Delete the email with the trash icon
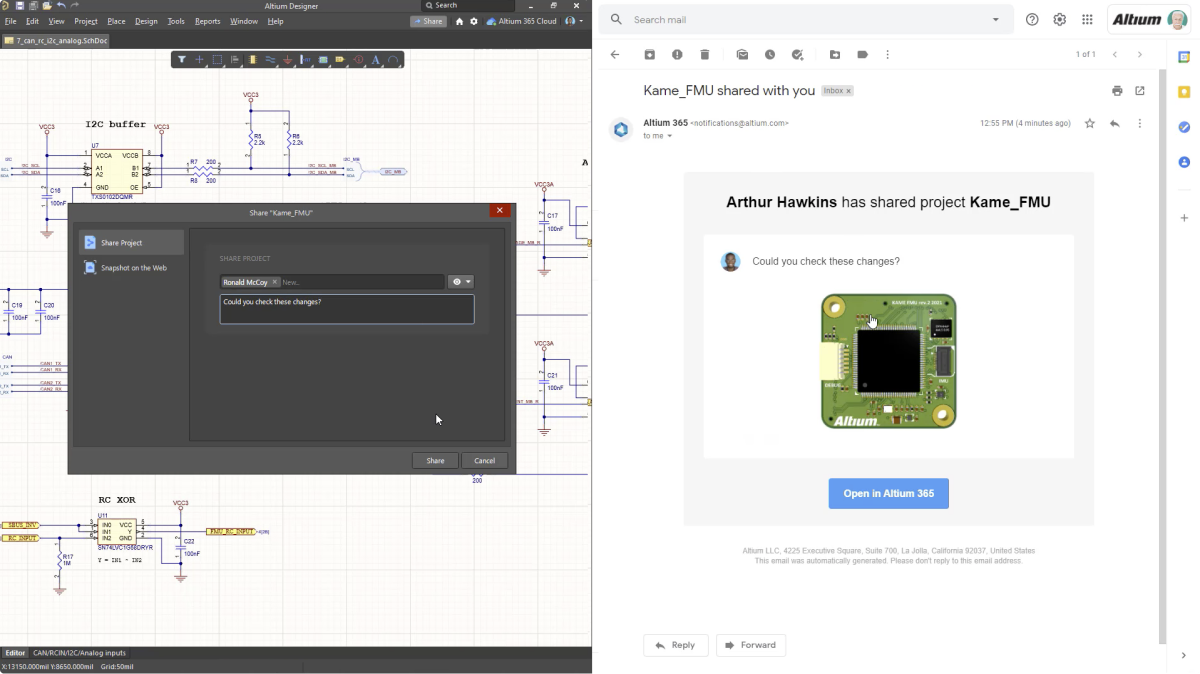The width and height of the screenshot is (1200, 674). 705,55
